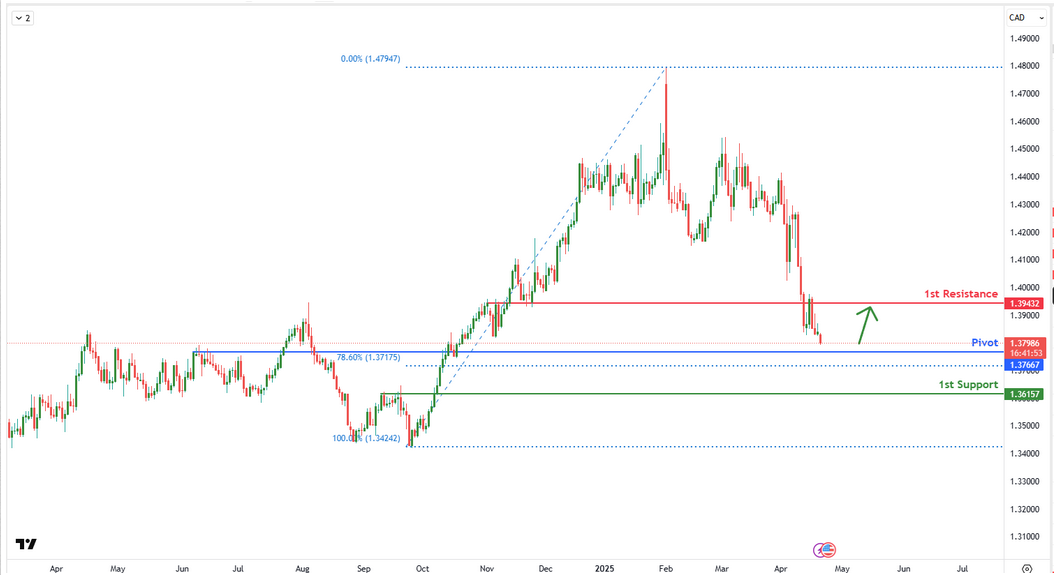Click the 1.41000 price axis label
Image resolution: width=1055 pixels, height=575 pixels.
point(1024,260)
